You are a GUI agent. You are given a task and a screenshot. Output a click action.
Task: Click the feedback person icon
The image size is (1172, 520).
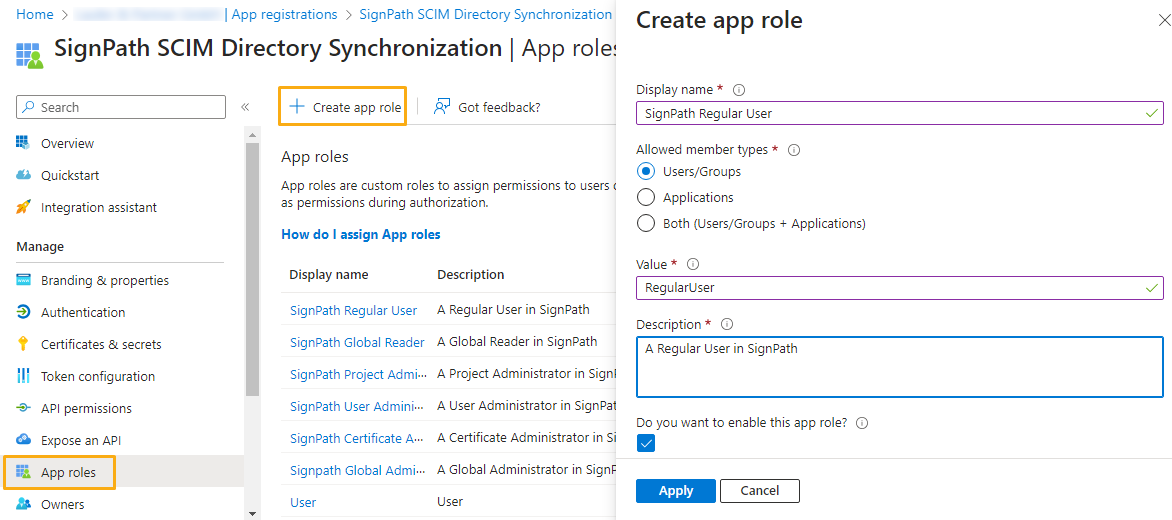pyautogui.click(x=442, y=107)
